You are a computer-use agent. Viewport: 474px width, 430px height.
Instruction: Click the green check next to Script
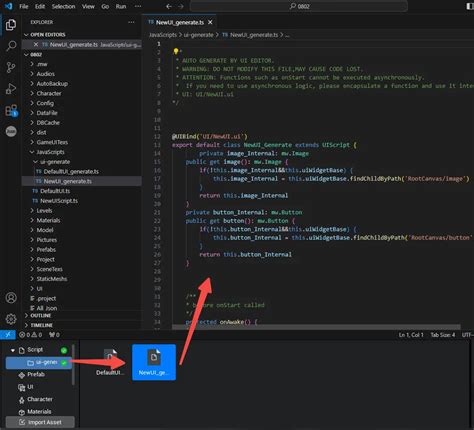[64, 350]
